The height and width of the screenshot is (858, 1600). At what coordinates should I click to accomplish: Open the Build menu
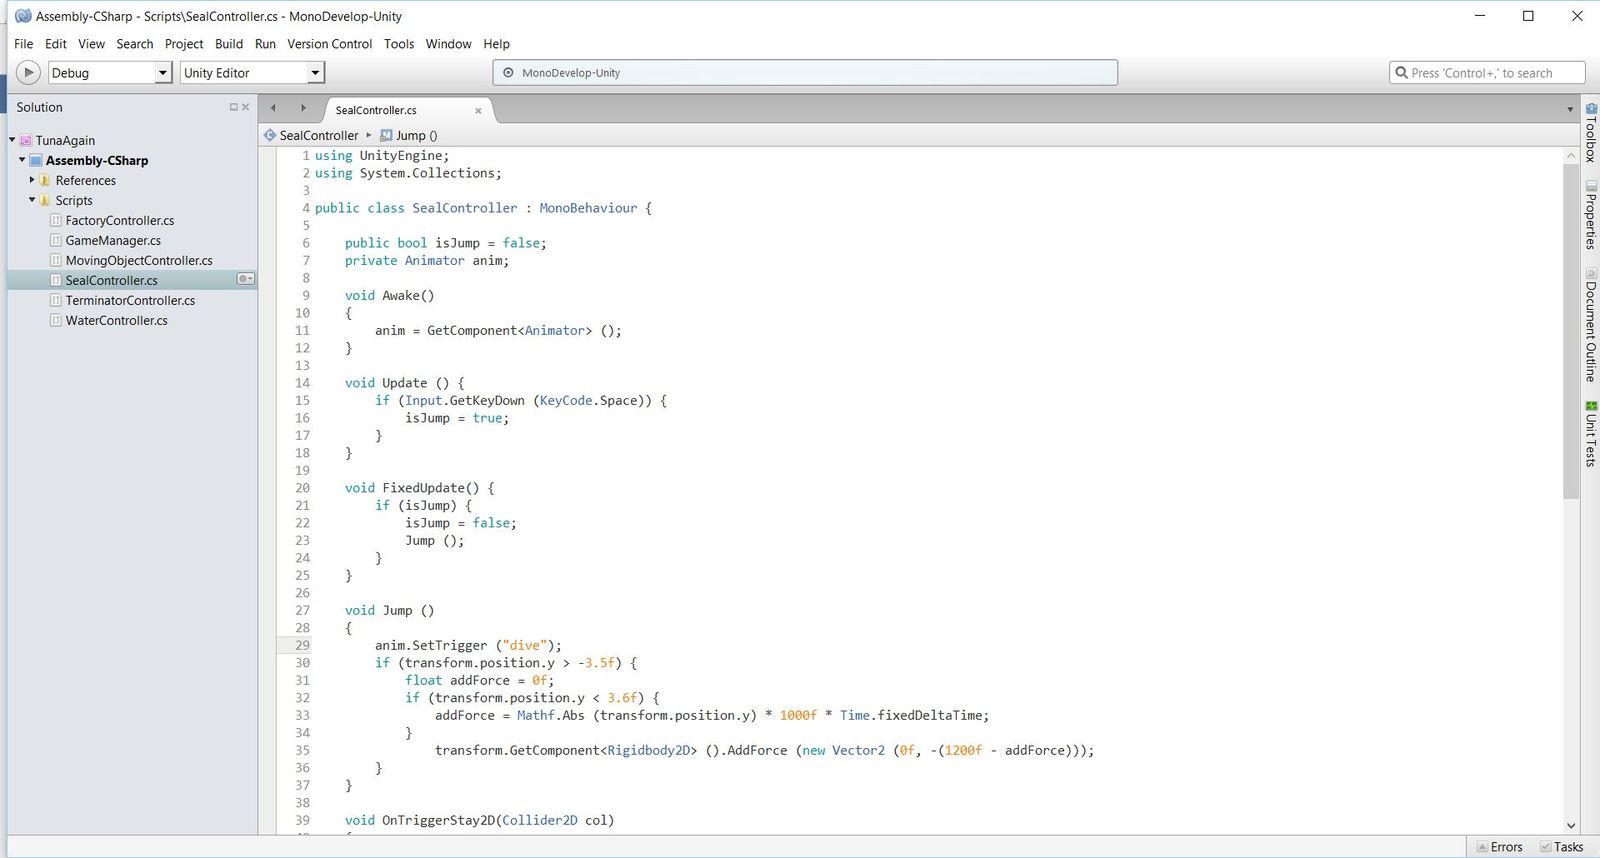coord(229,44)
